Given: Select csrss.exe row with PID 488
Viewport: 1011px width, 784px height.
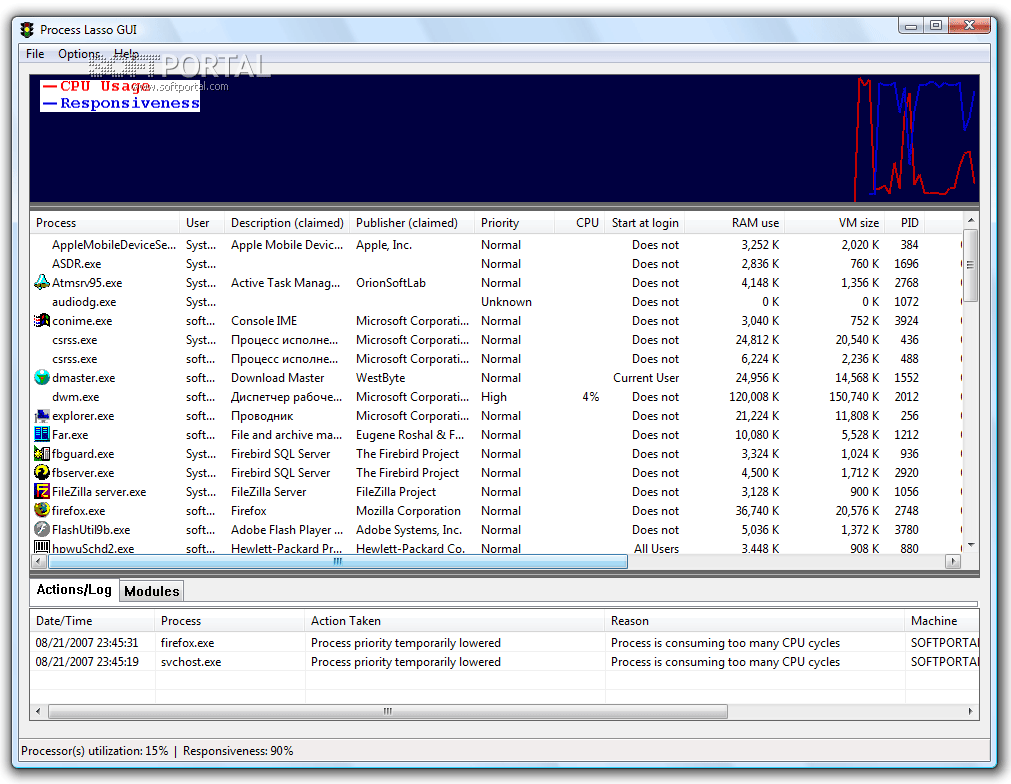Looking at the screenshot, I should click(496, 358).
